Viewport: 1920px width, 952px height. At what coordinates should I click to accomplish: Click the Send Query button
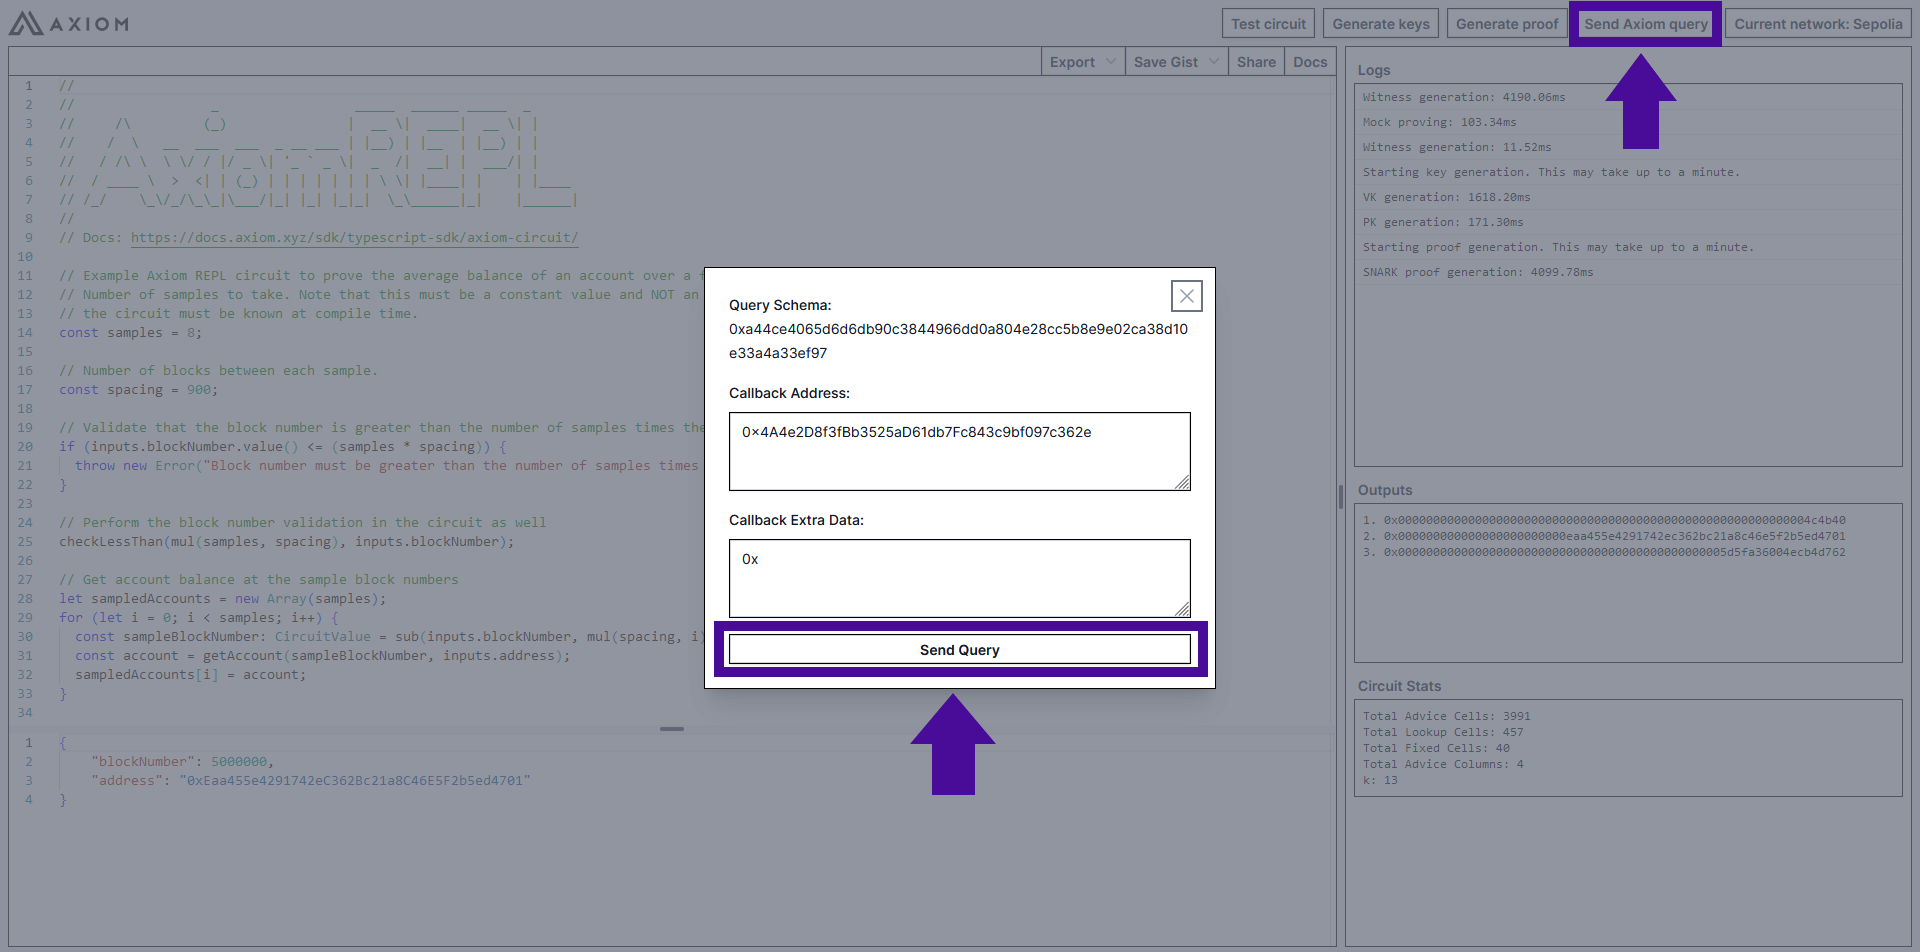pyautogui.click(x=959, y=650)
